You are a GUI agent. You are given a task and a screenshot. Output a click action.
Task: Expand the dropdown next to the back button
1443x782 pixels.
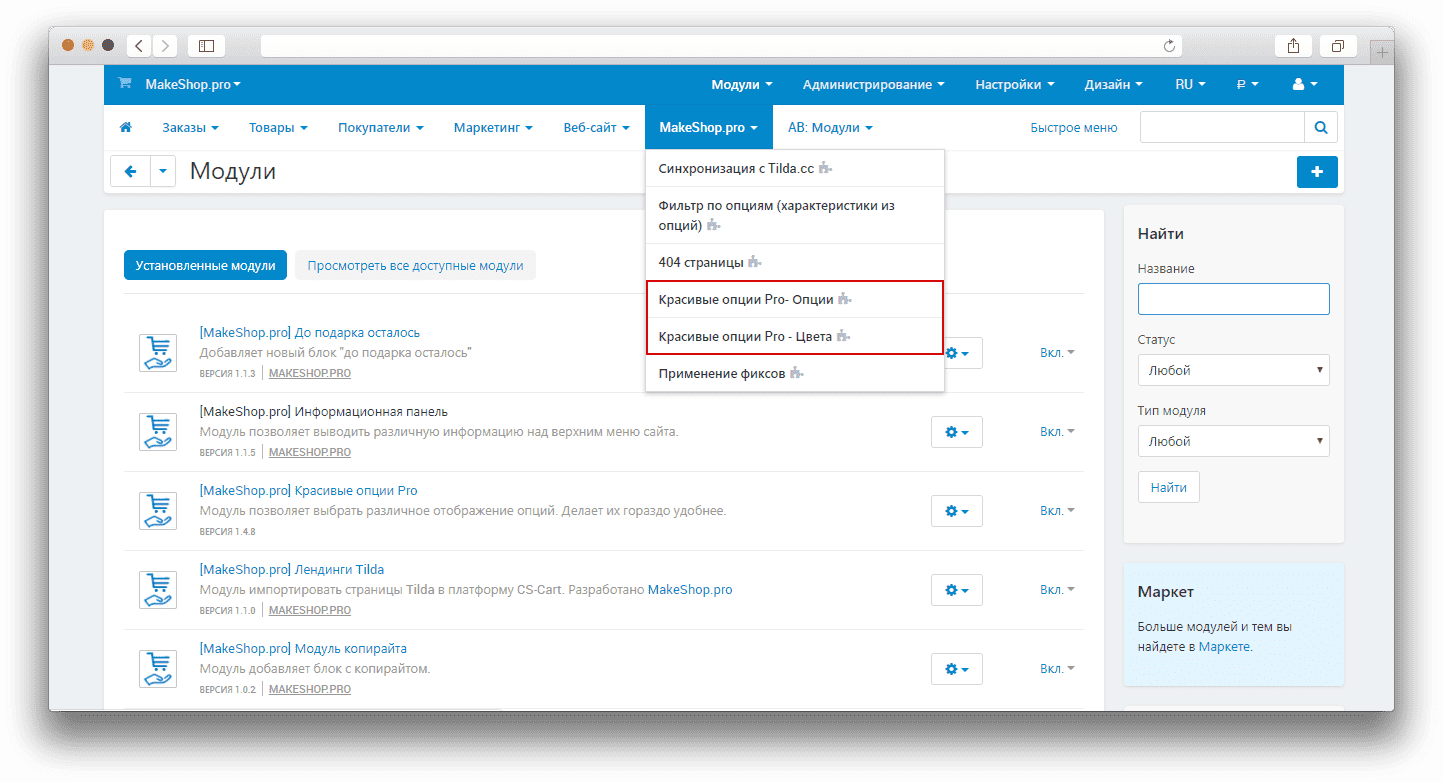click(x=163, y=171)
